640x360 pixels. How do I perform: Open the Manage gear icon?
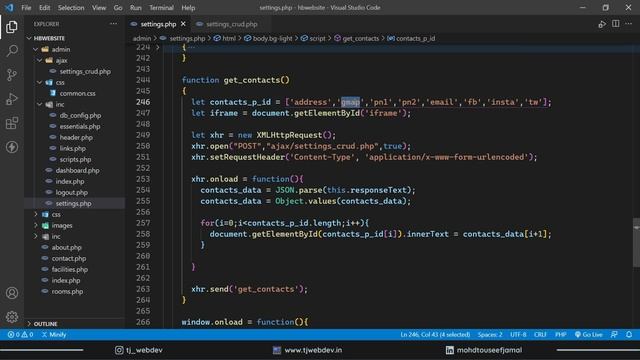click(x=12, y=316)
